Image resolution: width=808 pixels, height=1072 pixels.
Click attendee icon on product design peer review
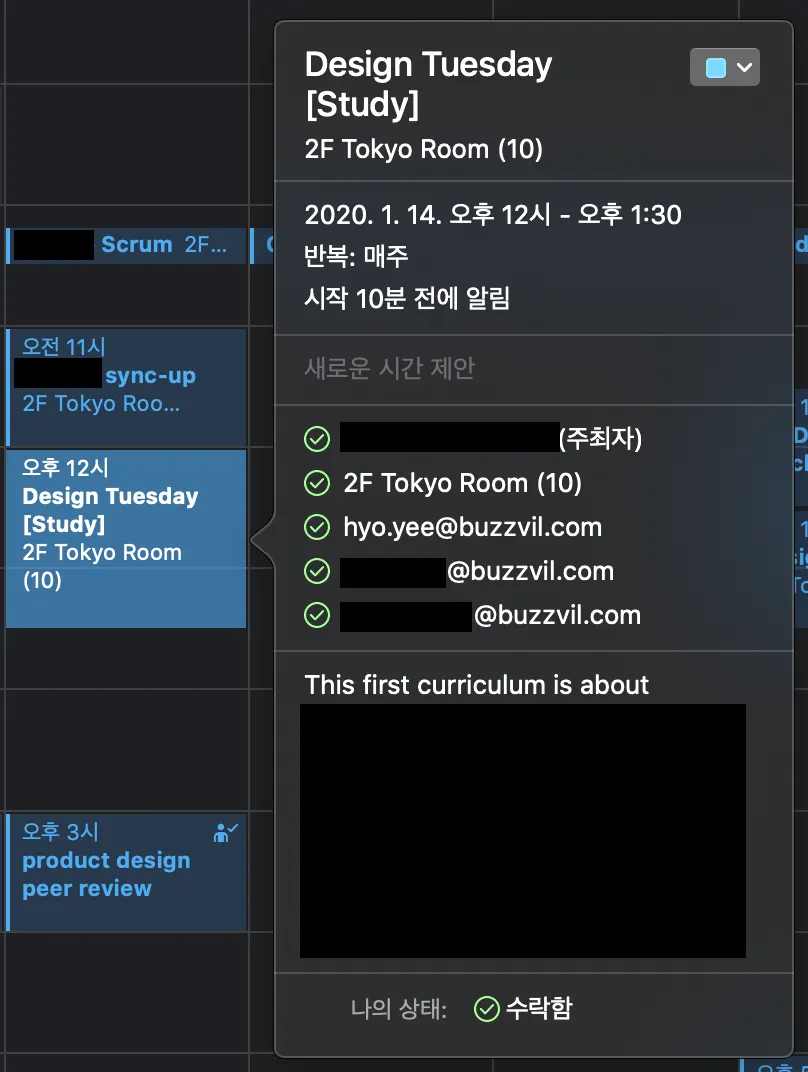(x=225, y=832)
